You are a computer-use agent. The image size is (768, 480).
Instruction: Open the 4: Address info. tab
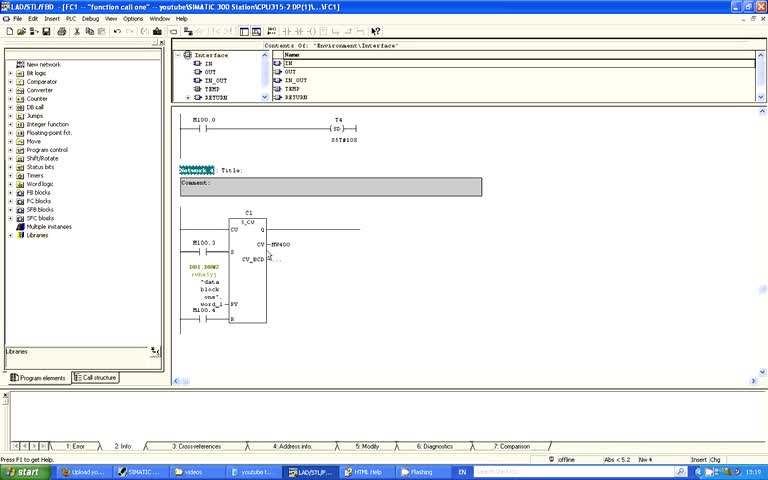[x=292, y=446]
